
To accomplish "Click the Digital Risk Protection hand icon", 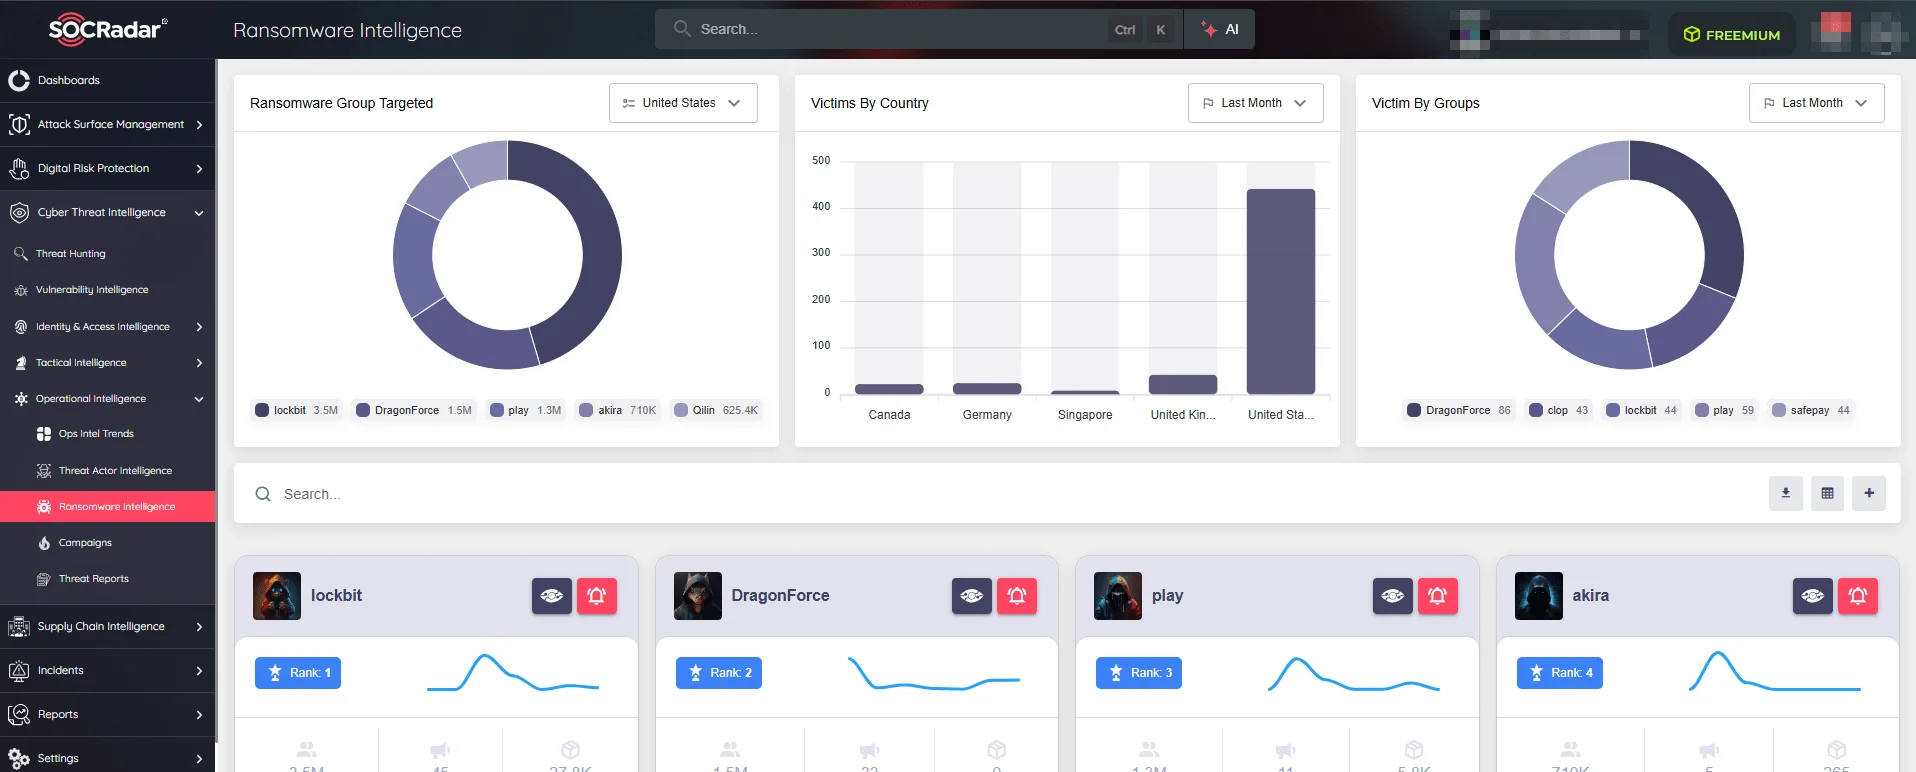I will [19, 169].
